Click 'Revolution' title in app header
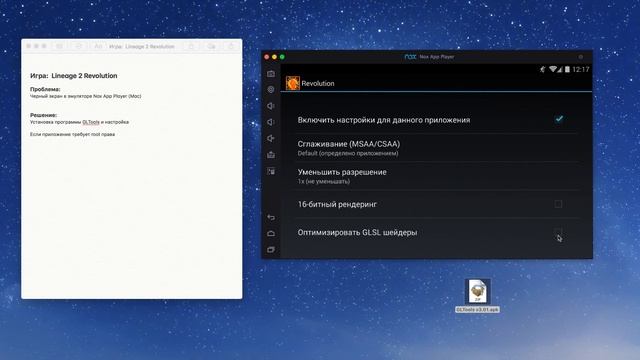Viewport: 640px width, 360px height. (318, 83)
